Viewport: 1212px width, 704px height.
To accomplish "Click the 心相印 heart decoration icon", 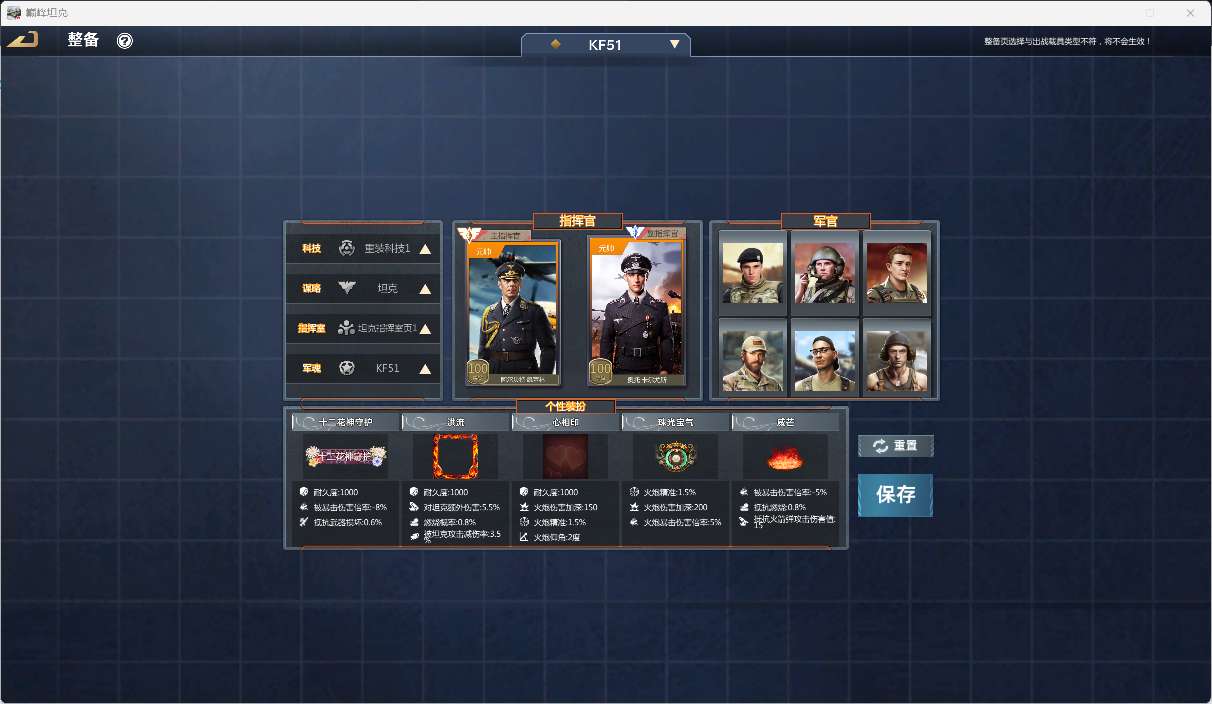I will 565,457.
